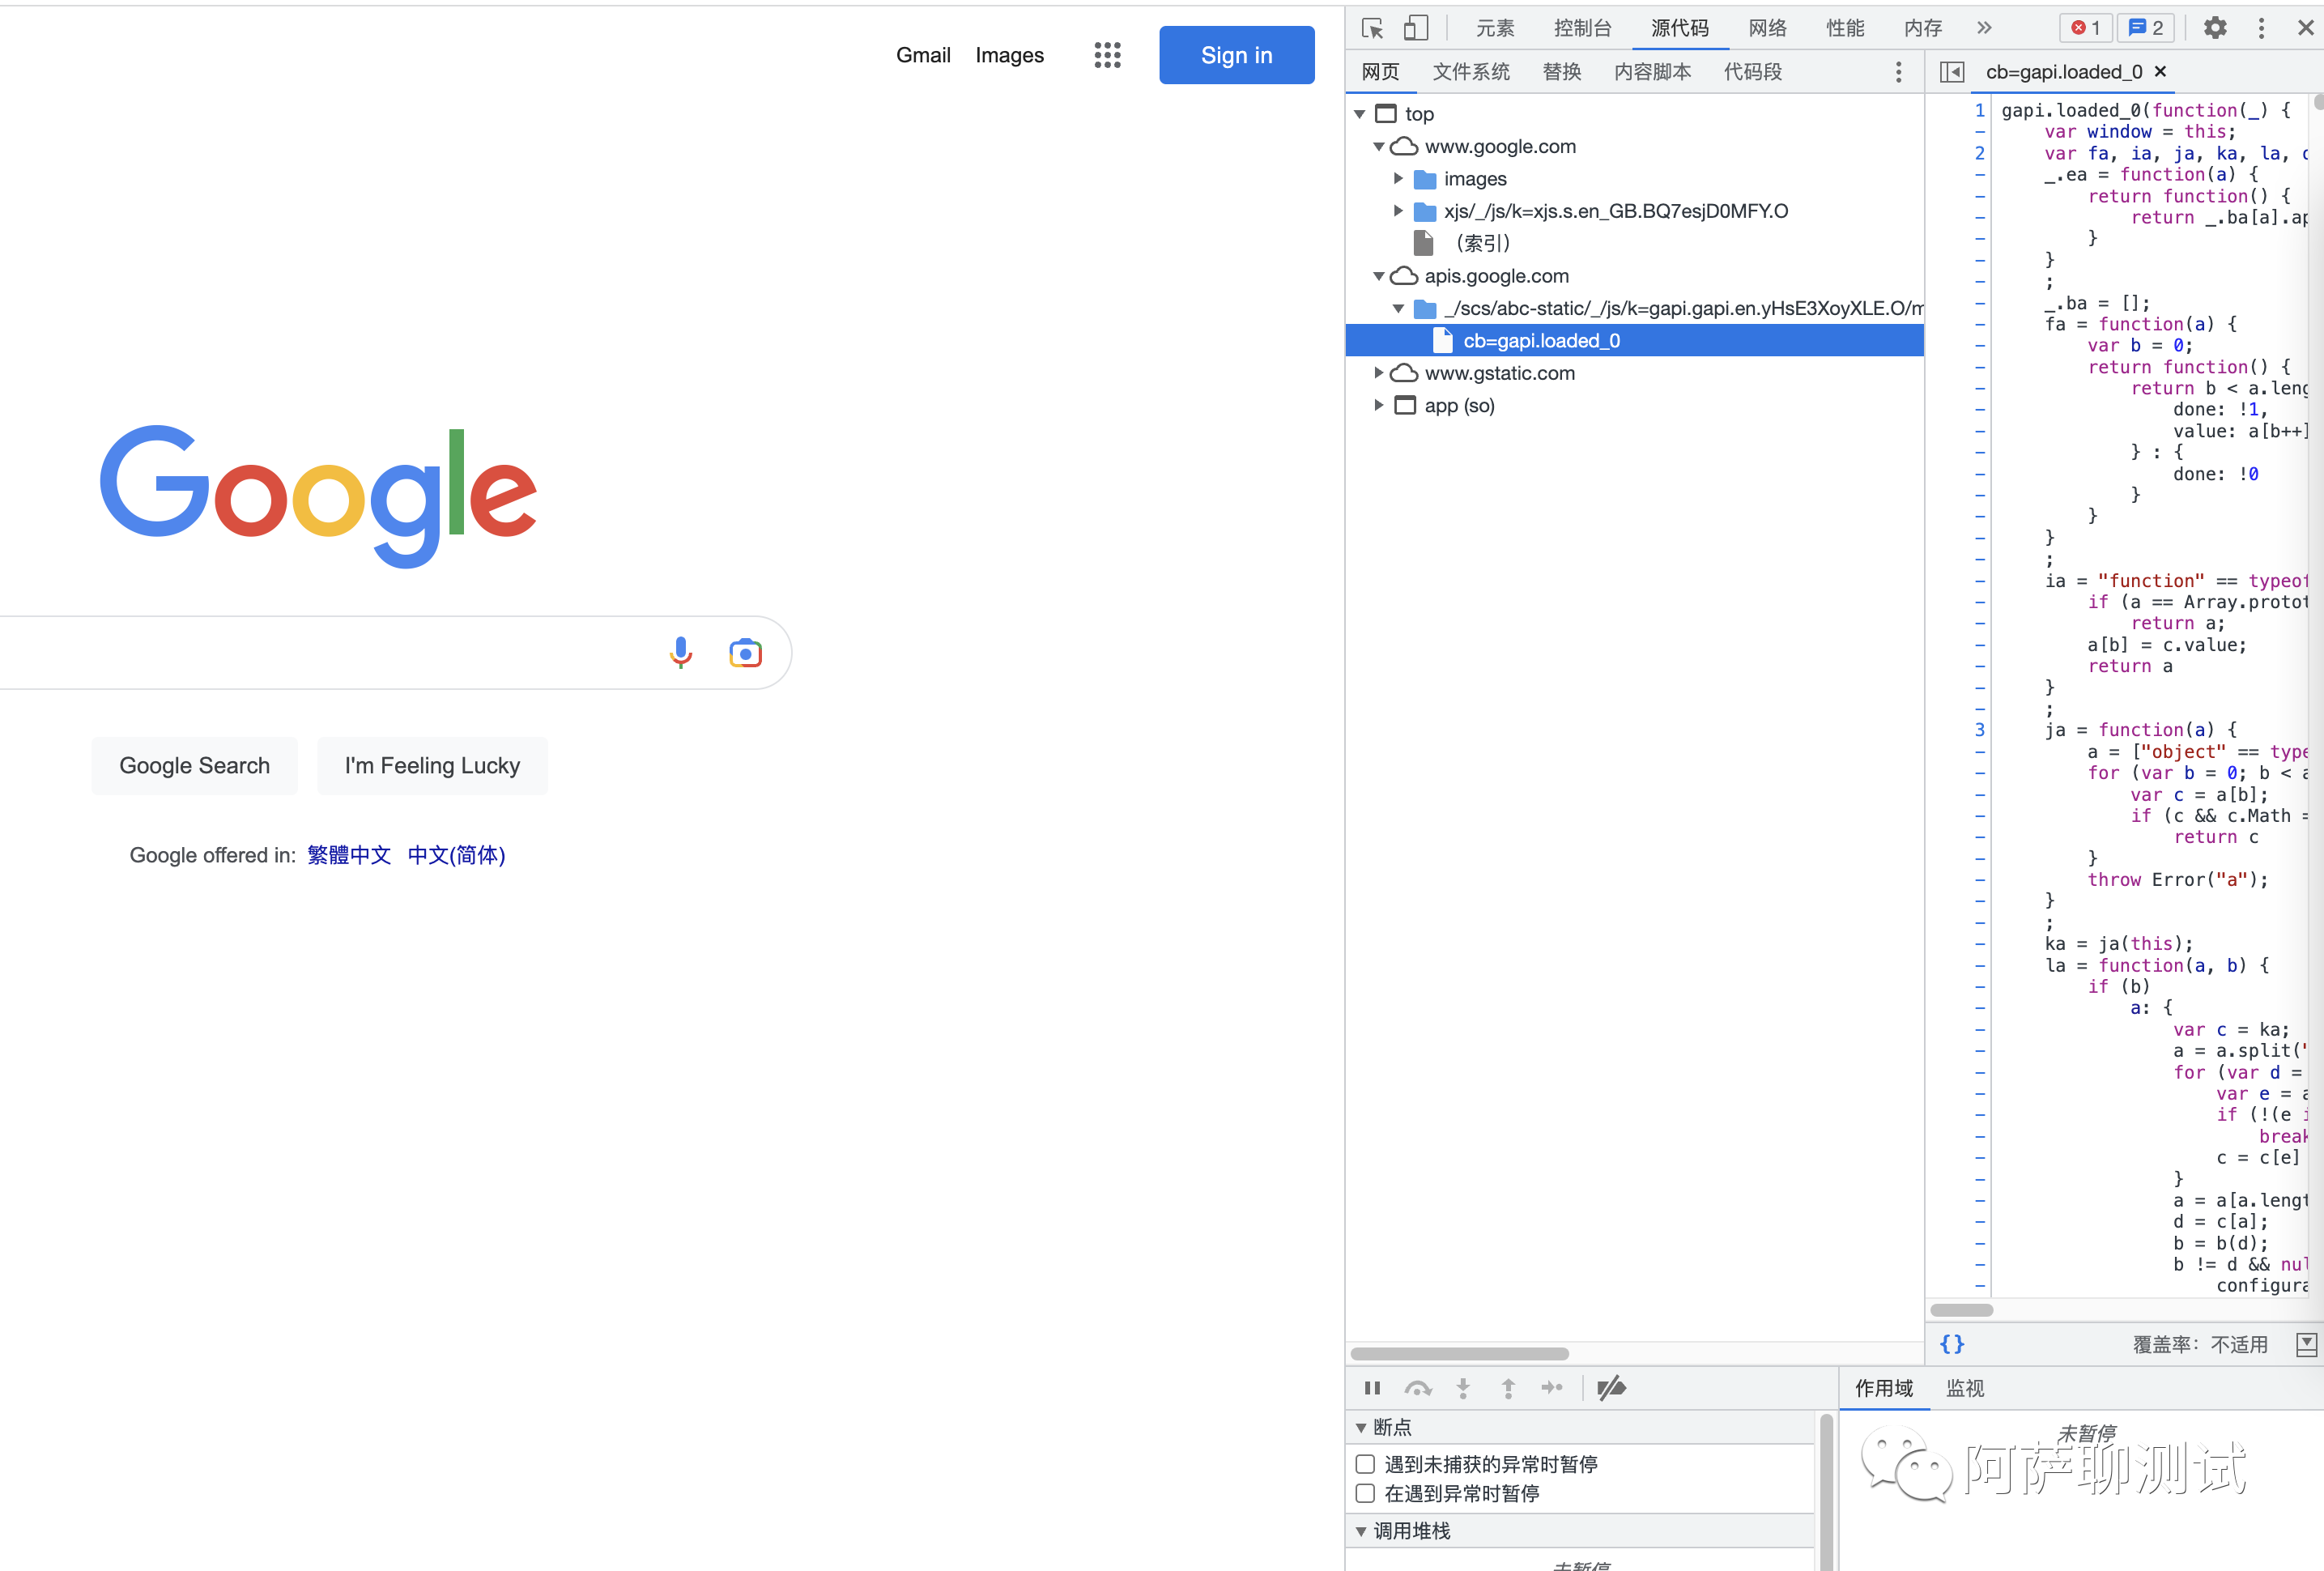2324x1571 pixels.
Task: Click the Google apps grid icon
Action: click(1107, 55)
